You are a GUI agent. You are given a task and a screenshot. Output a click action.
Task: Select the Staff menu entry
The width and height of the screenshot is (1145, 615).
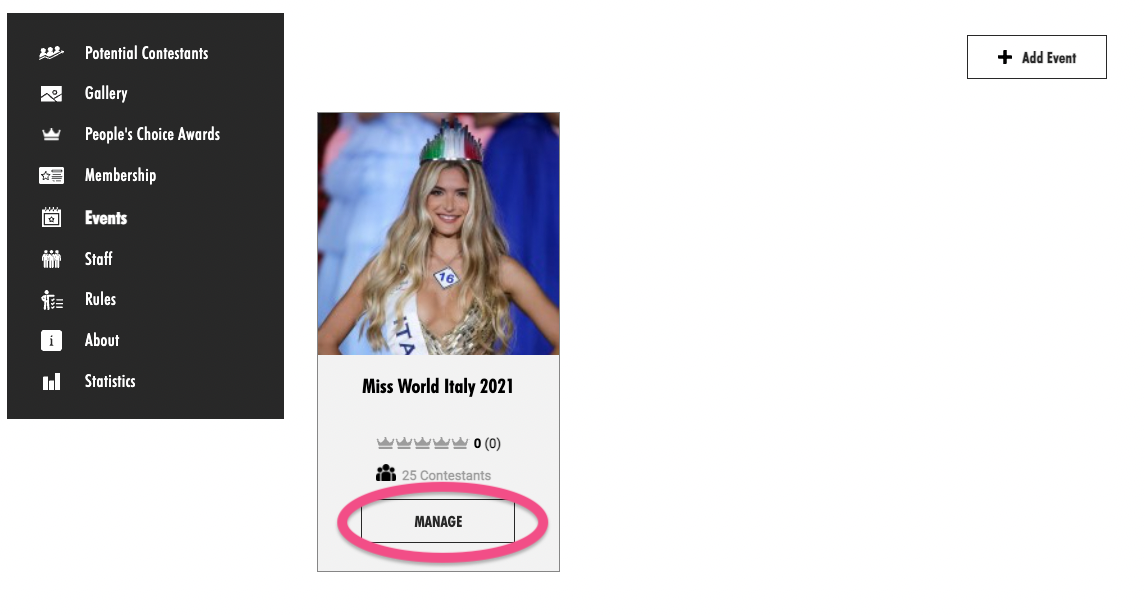click(99, 259)
